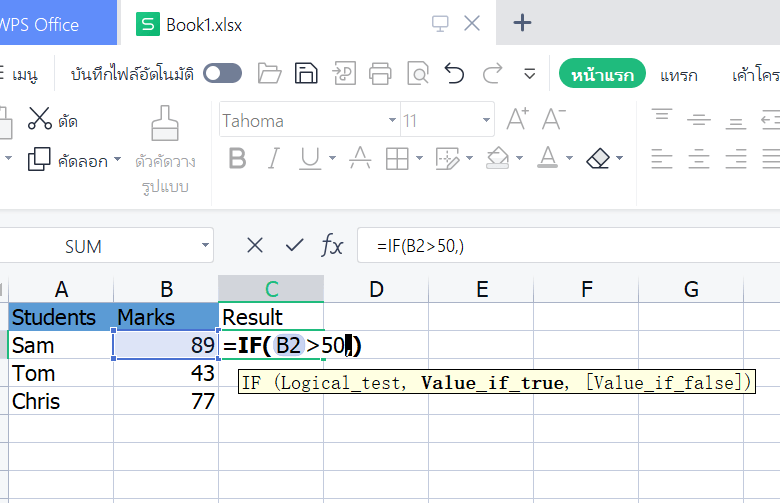Toggle Italic formatting

(x=273, y=159)
